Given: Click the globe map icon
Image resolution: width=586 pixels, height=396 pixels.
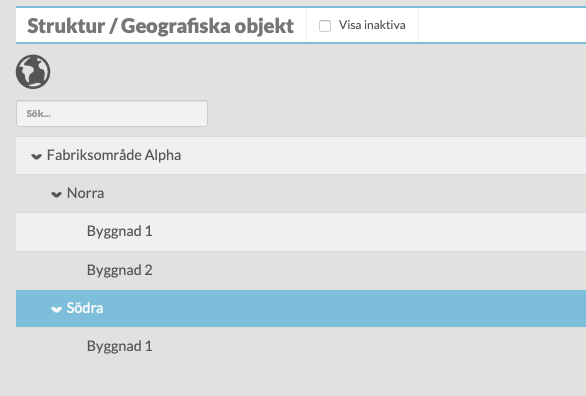Looking at the screenshot, I should pos(33,72).
